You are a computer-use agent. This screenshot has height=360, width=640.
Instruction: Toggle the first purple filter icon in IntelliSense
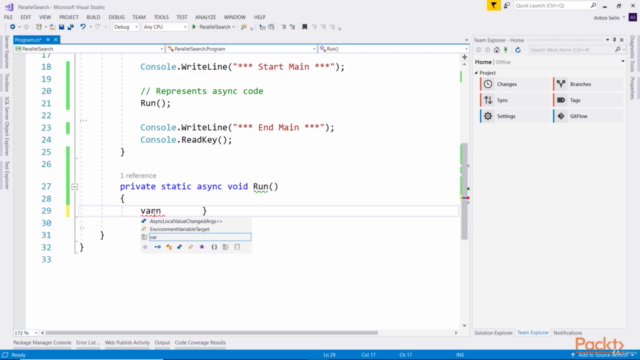(145, 247)
